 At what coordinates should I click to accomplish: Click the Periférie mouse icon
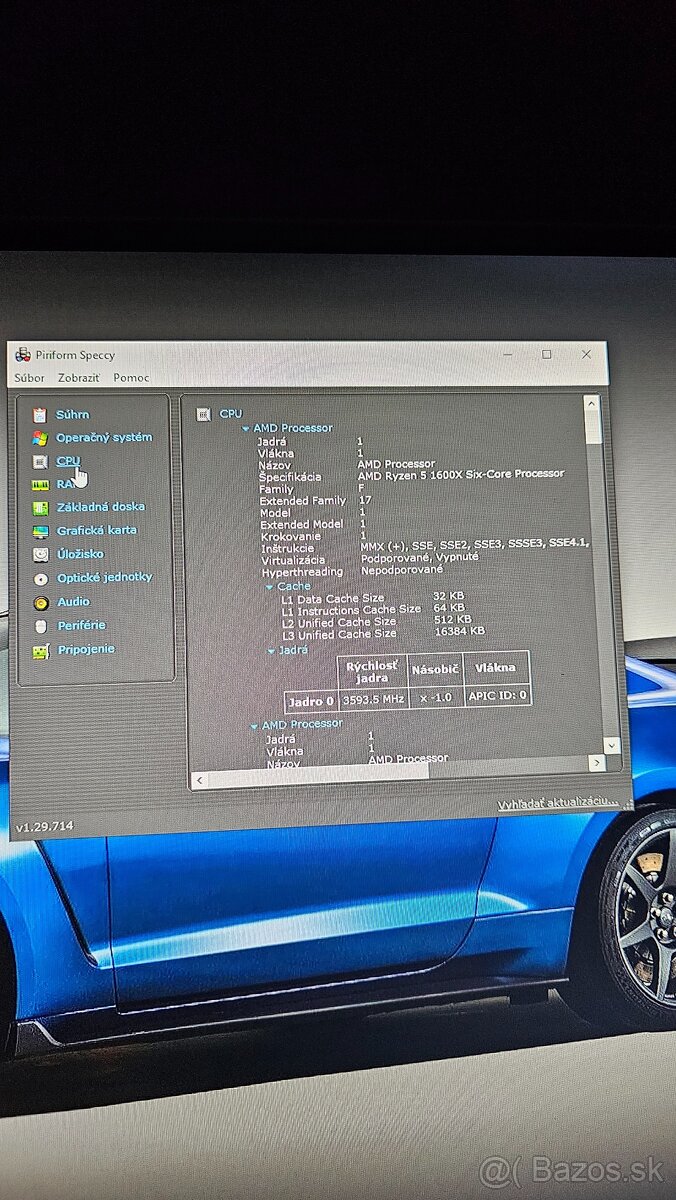pyautogui.click(x=40, y=626)
